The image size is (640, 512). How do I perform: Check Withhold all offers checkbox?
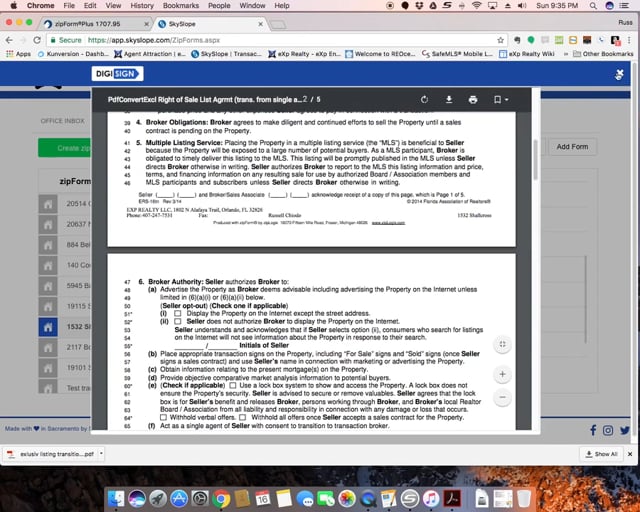[242, 417]
